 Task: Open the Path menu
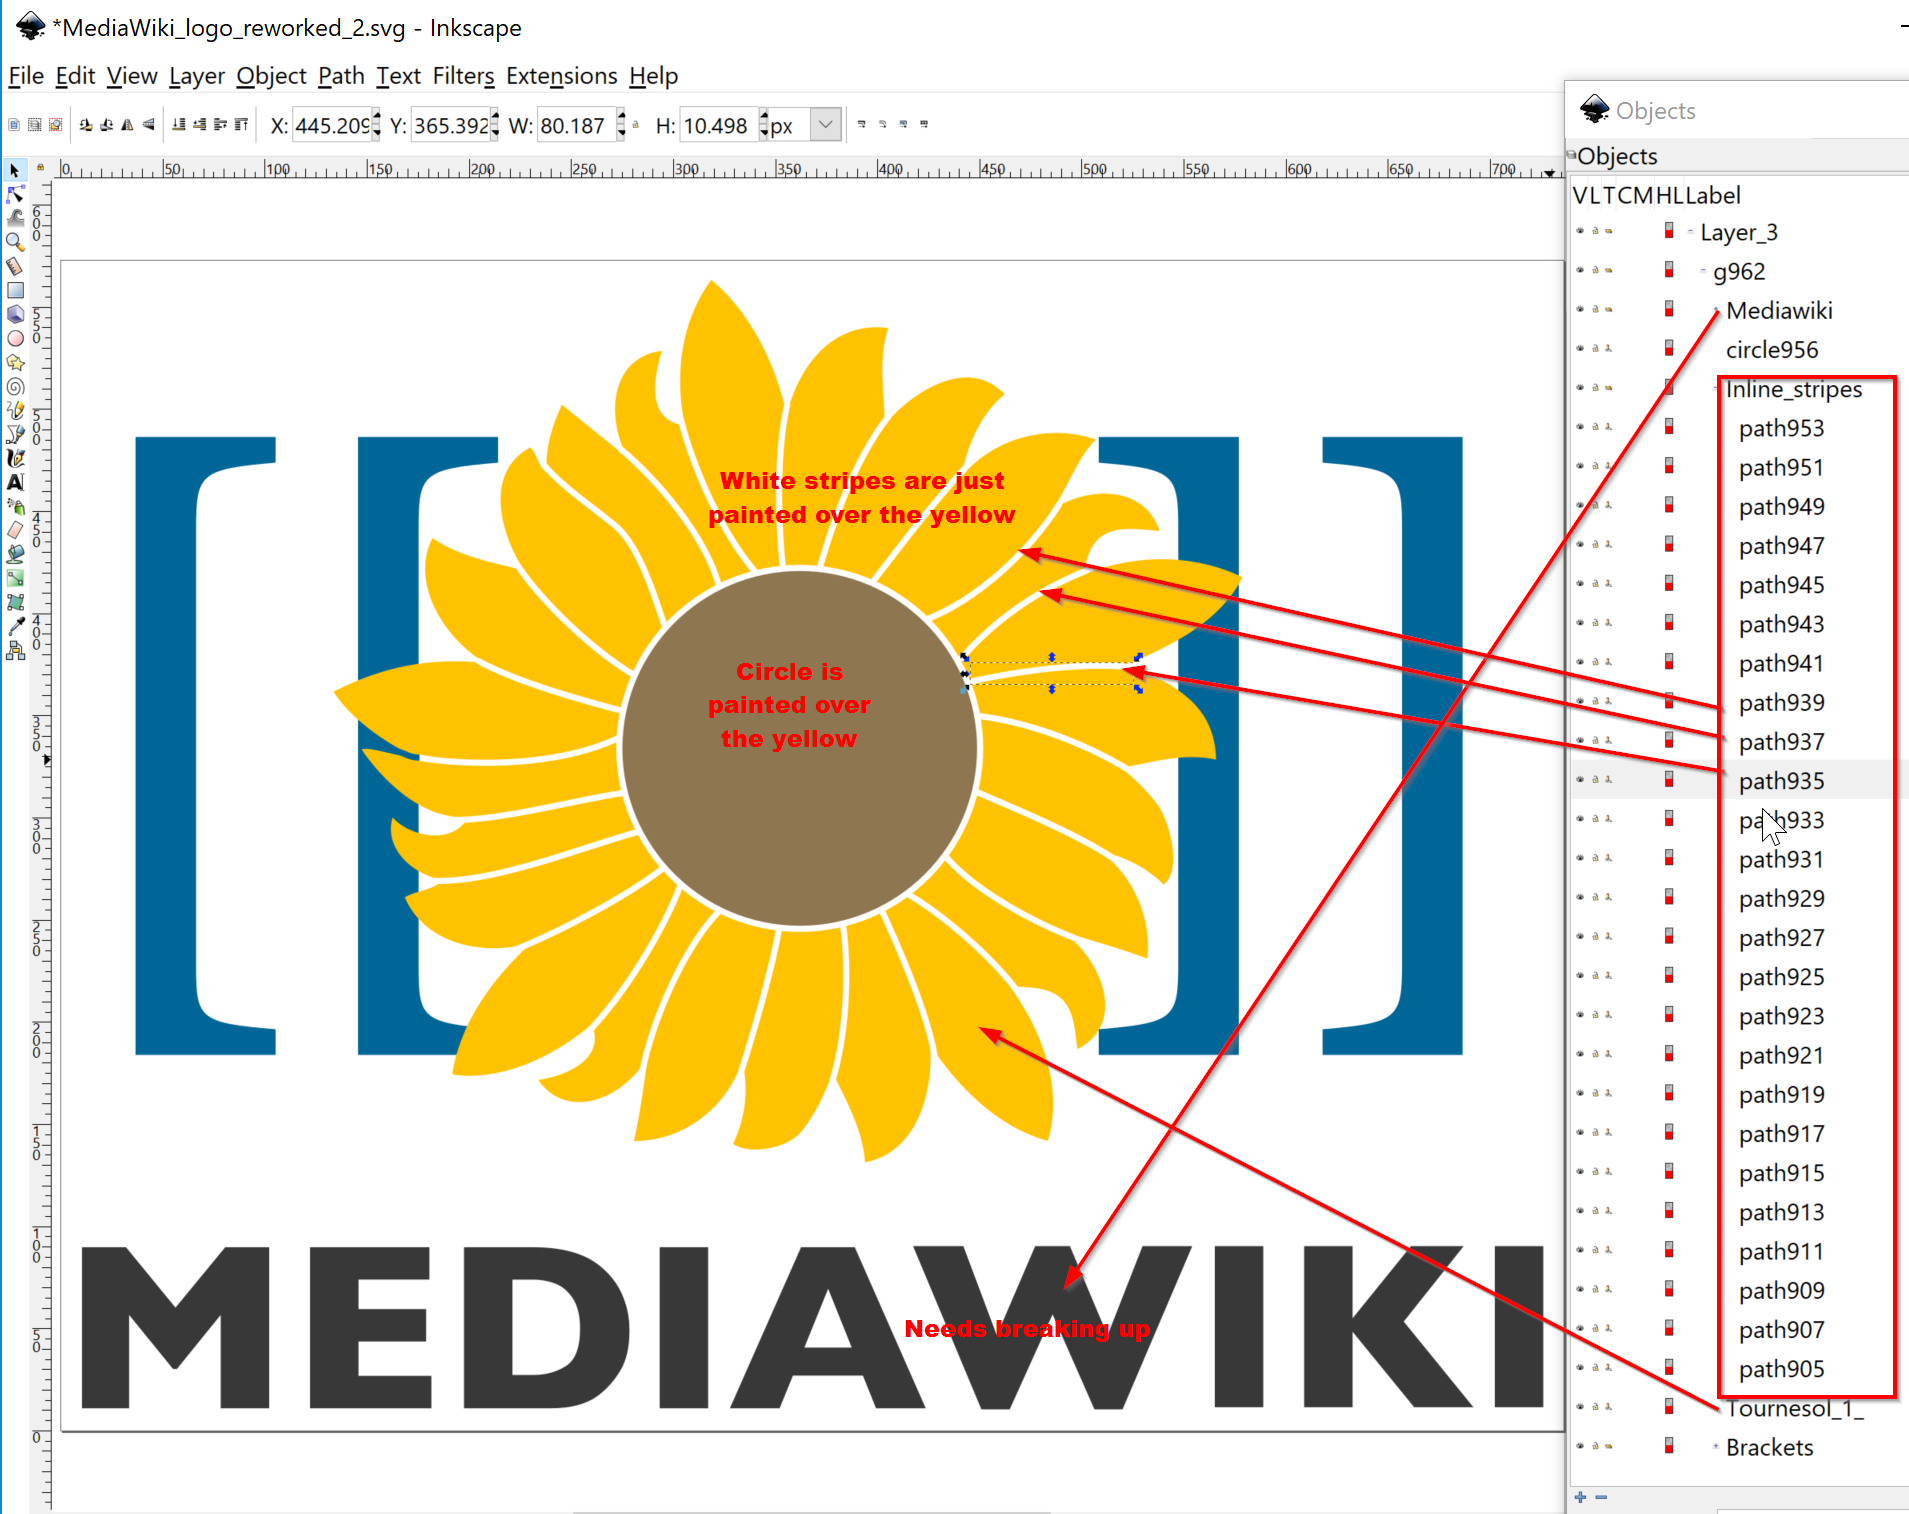(341, 76)
